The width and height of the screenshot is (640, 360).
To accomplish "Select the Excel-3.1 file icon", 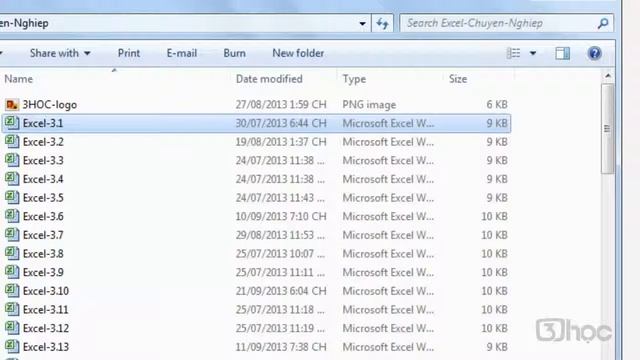I will pyautogui.click(x=12, y=123).
